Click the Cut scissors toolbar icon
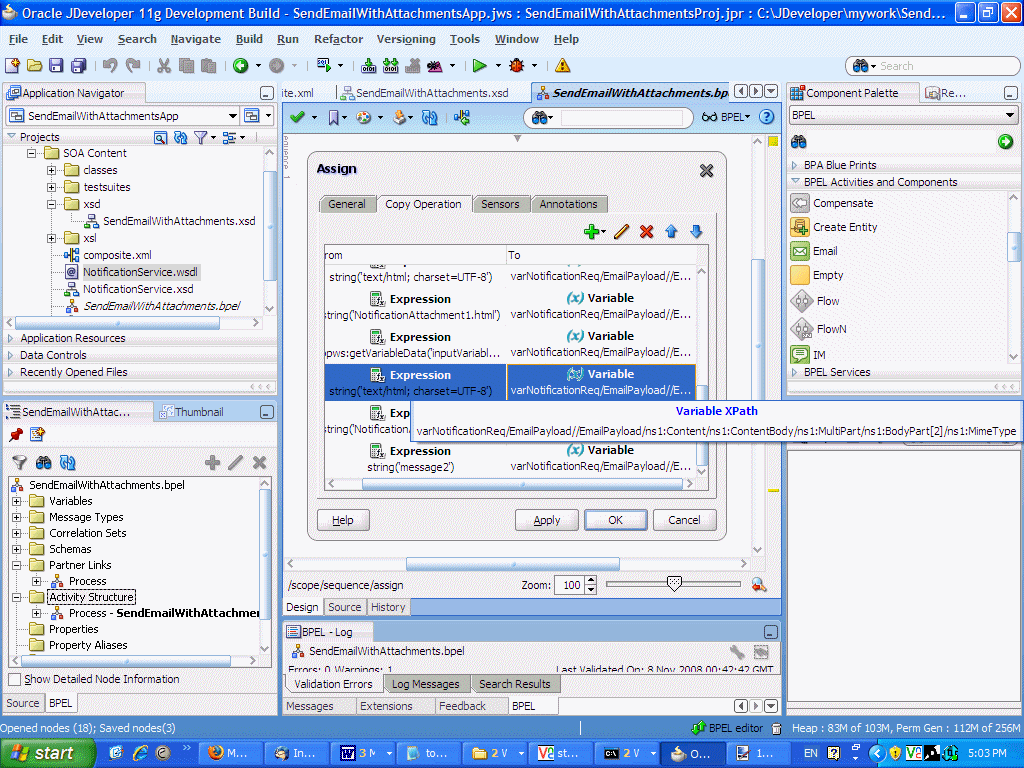This screenshot has height=768, width=1024. 164,65
